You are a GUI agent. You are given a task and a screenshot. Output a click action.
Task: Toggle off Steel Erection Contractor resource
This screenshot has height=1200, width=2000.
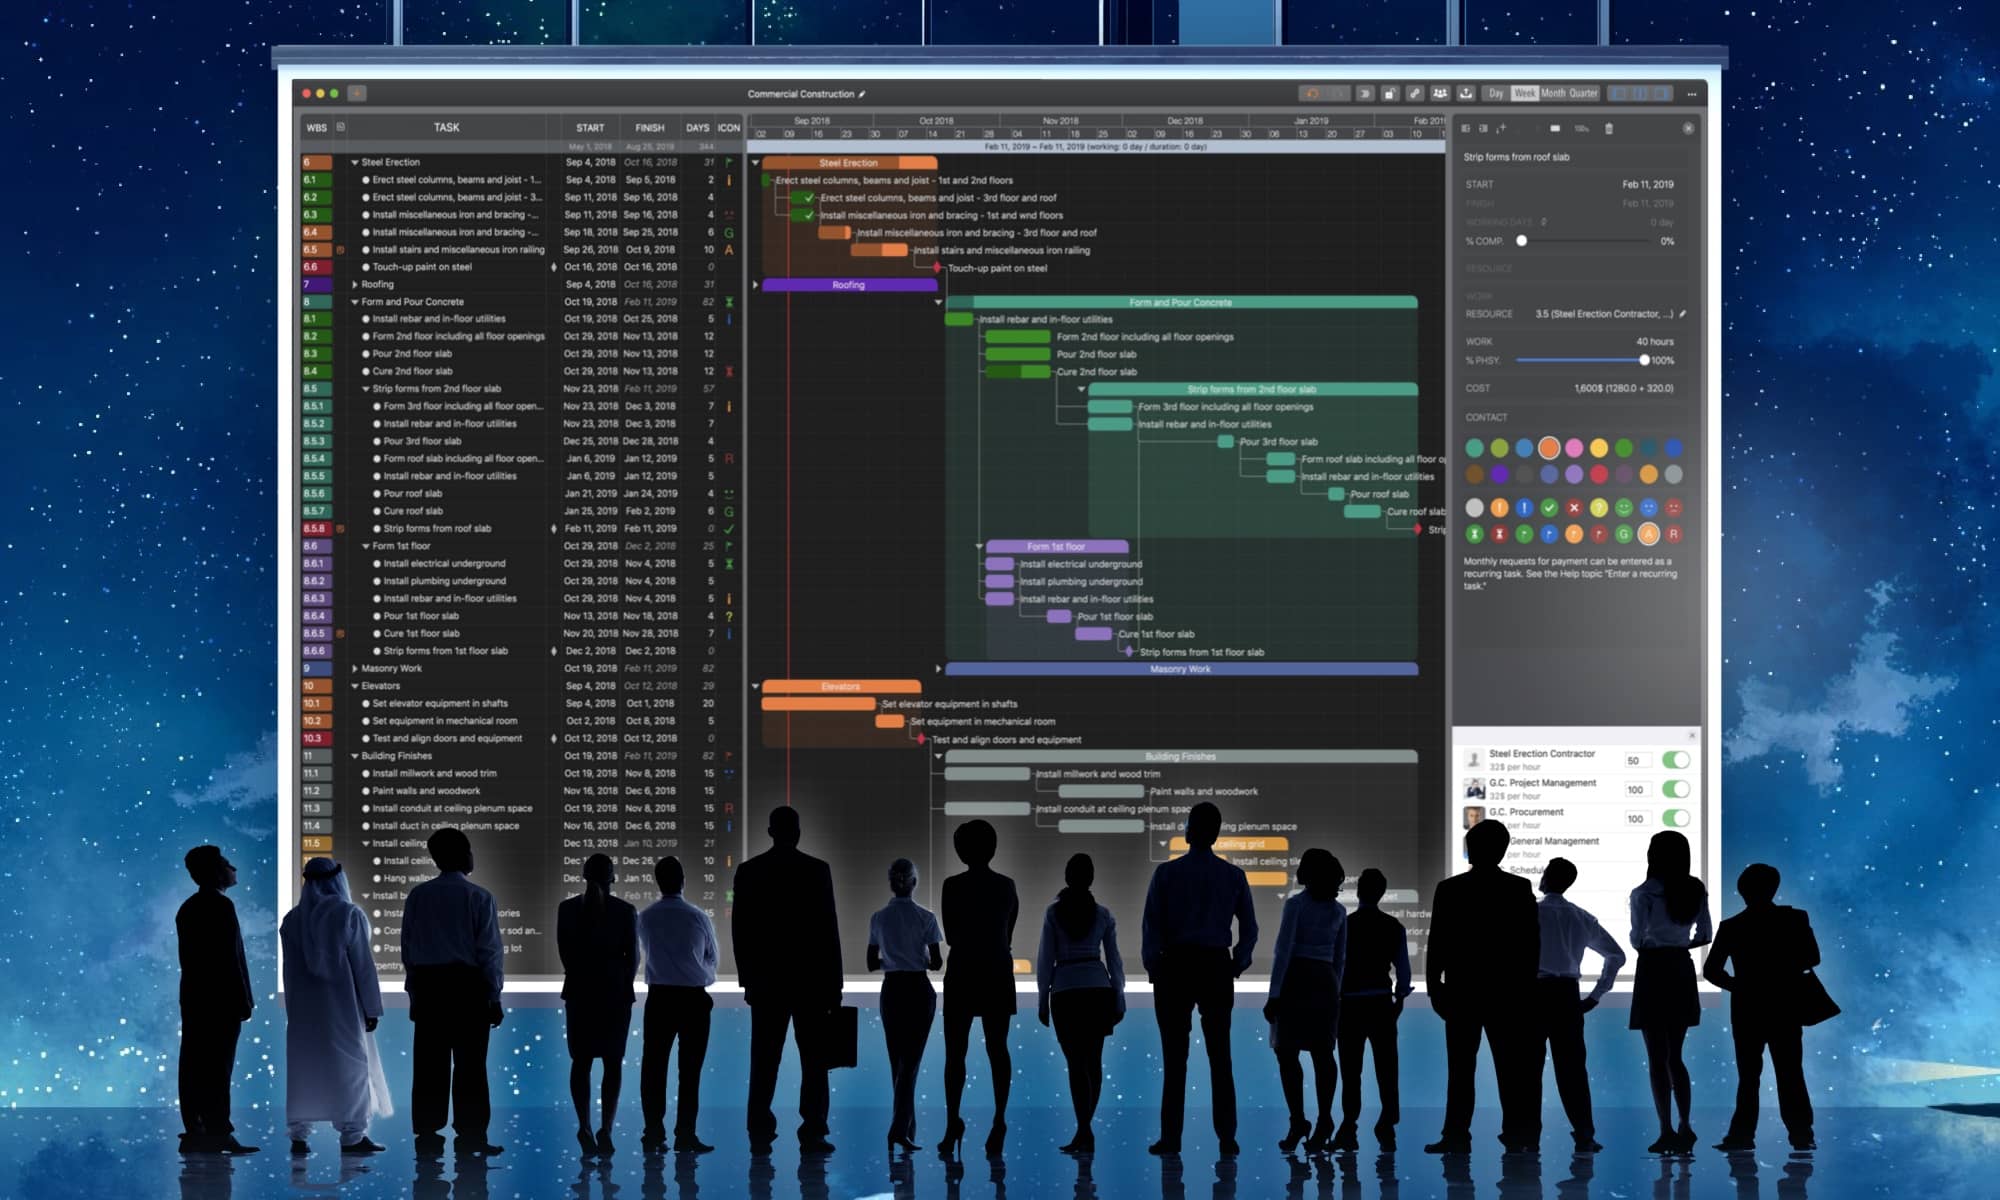[x=1676, y=760]
